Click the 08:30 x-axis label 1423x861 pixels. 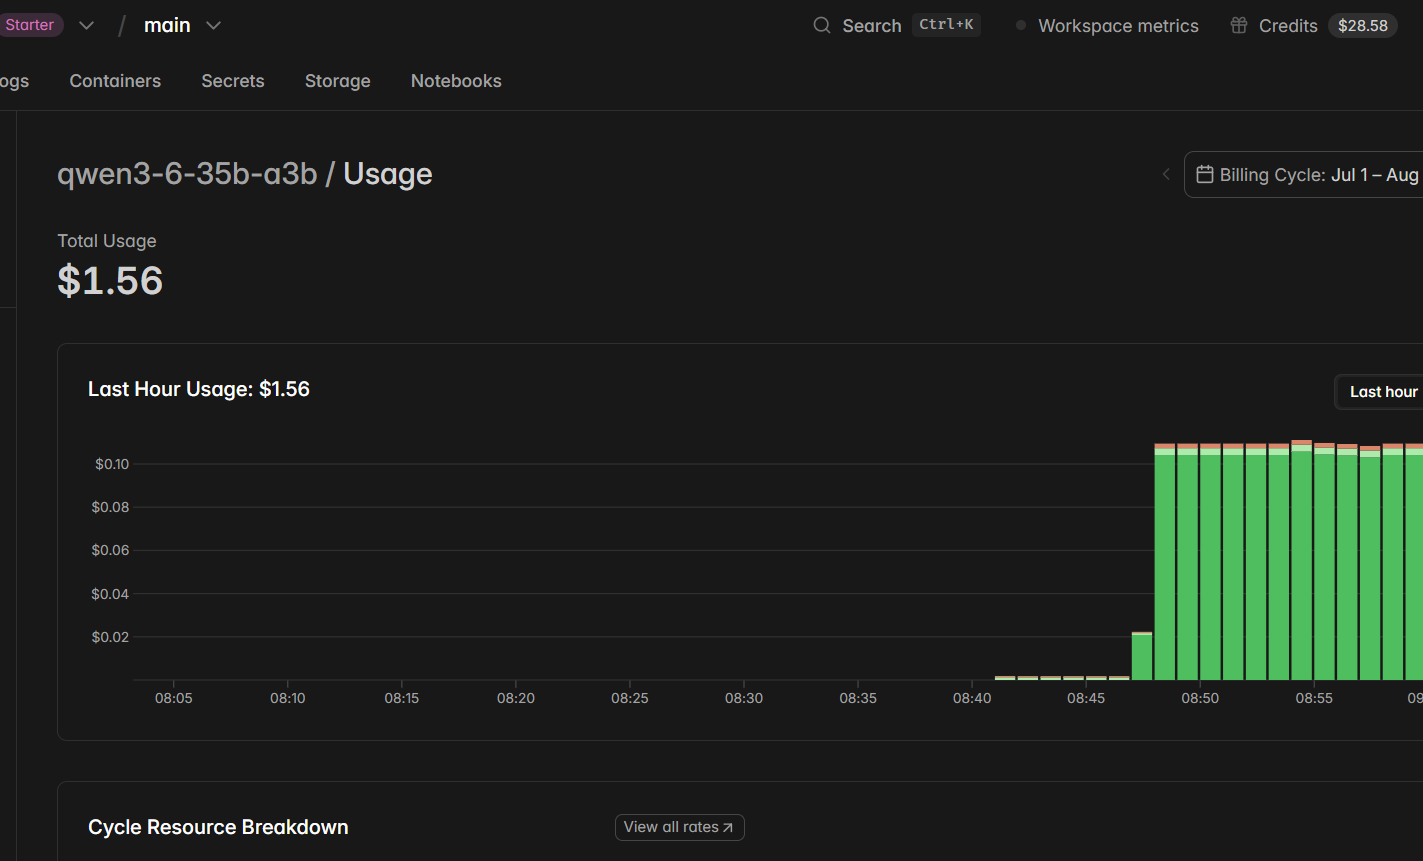click(744, 698)
